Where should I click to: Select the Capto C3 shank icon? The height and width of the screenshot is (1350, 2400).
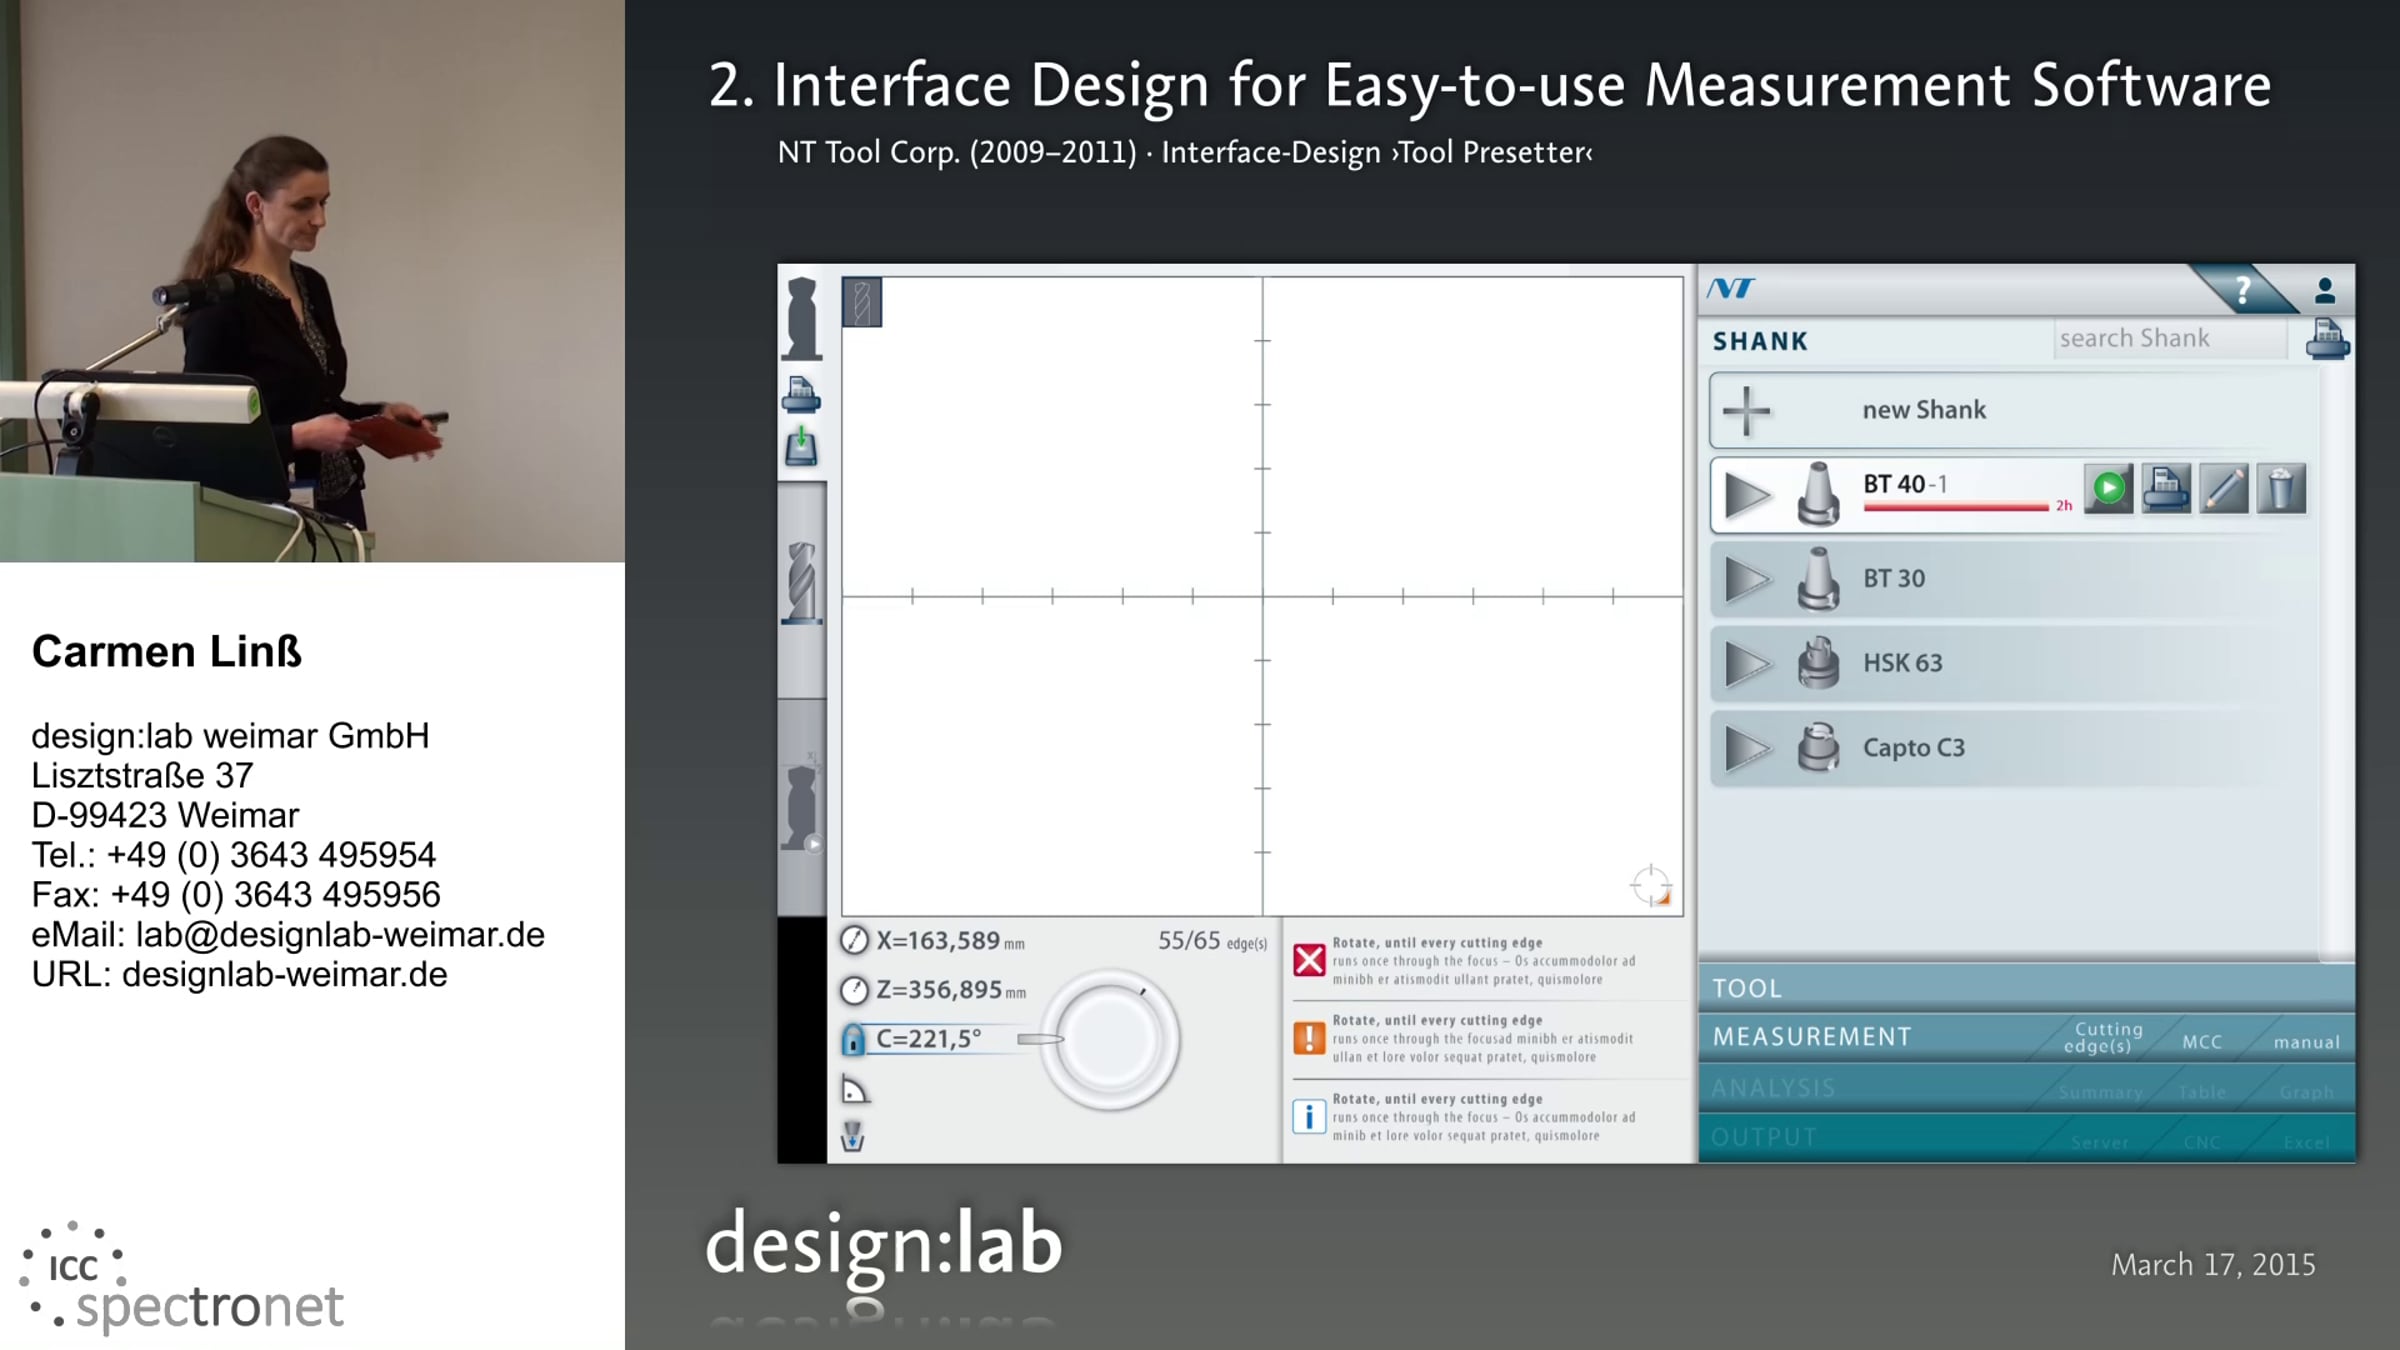coord(1818,747)
